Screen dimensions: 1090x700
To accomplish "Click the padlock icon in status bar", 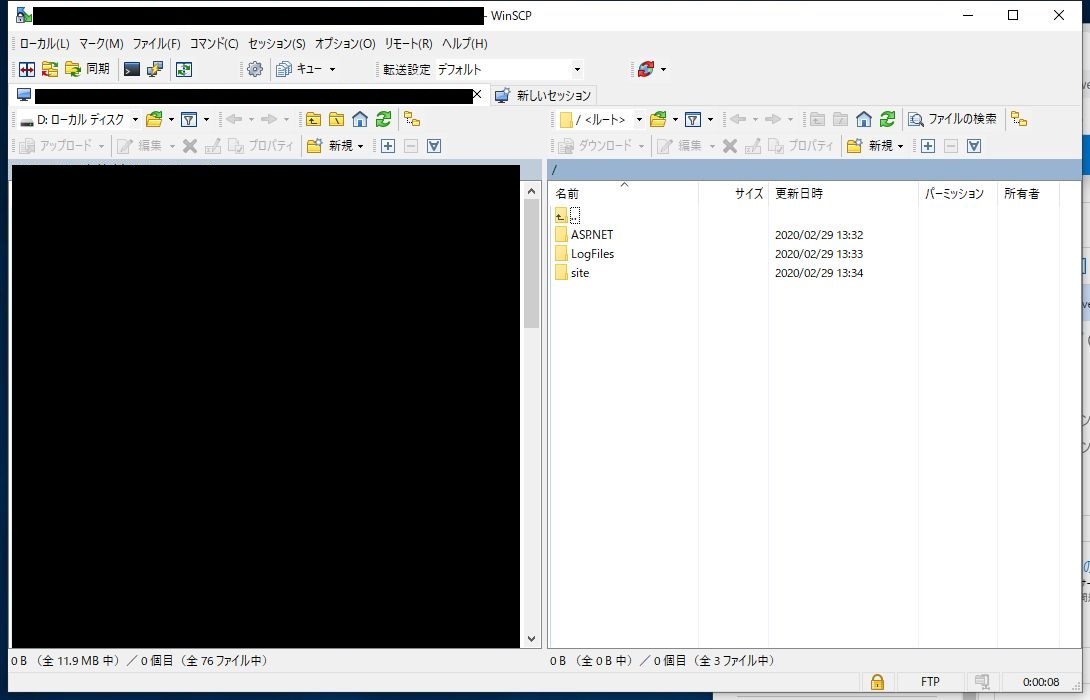I will point(877,682).
